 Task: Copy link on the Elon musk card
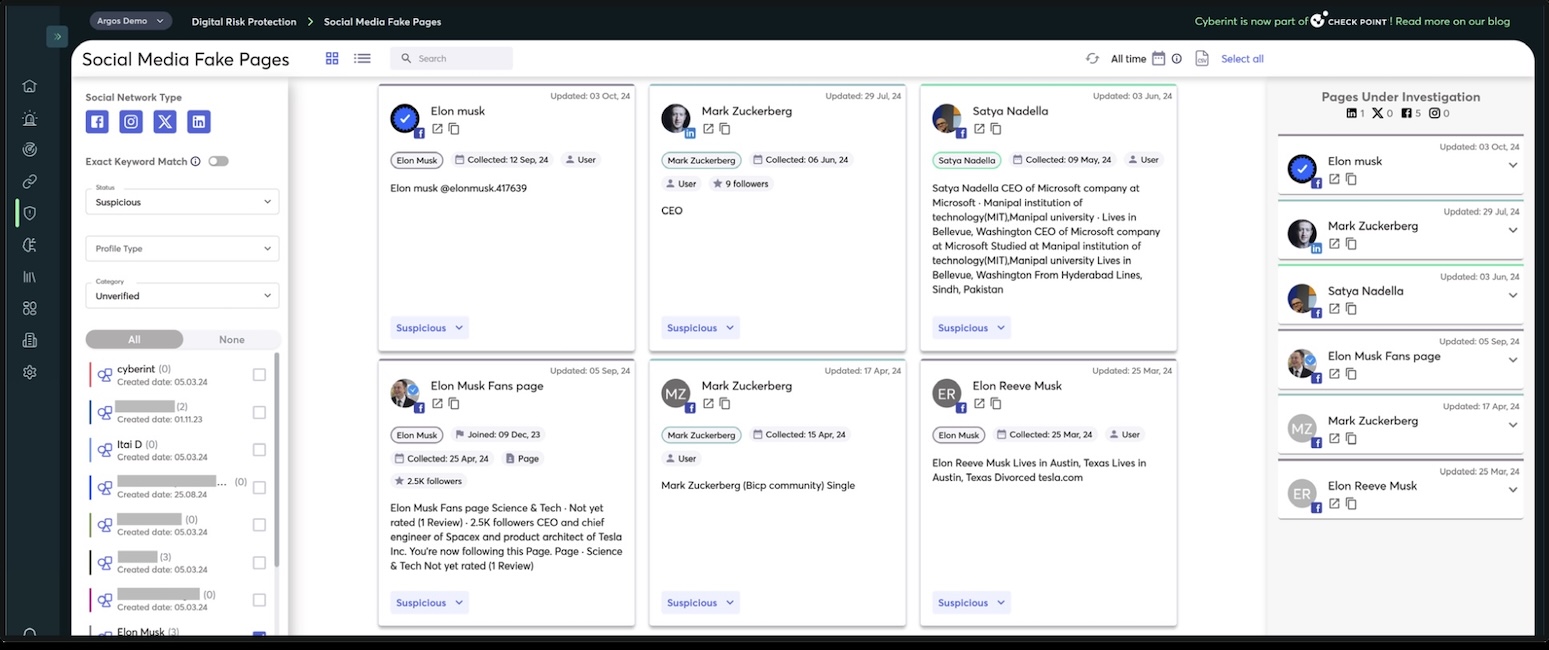[454, 129]
